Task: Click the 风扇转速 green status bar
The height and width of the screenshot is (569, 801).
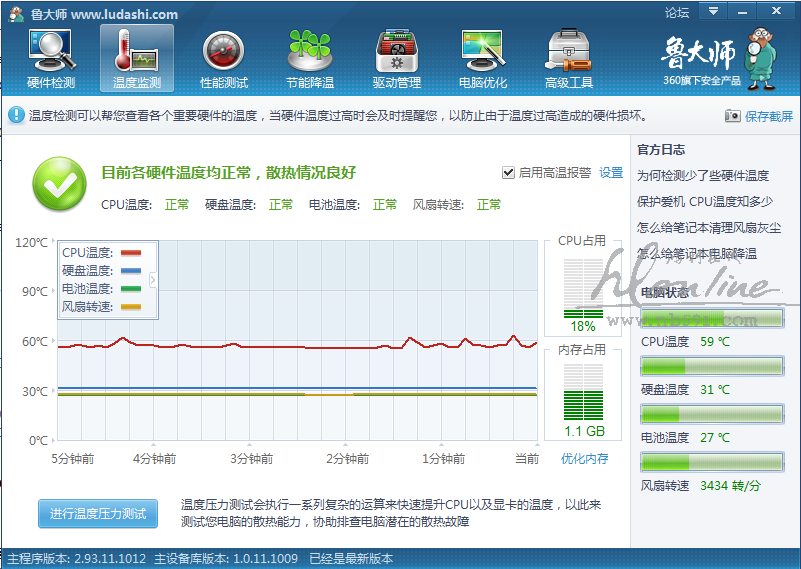Action: (x=712, y=462)
